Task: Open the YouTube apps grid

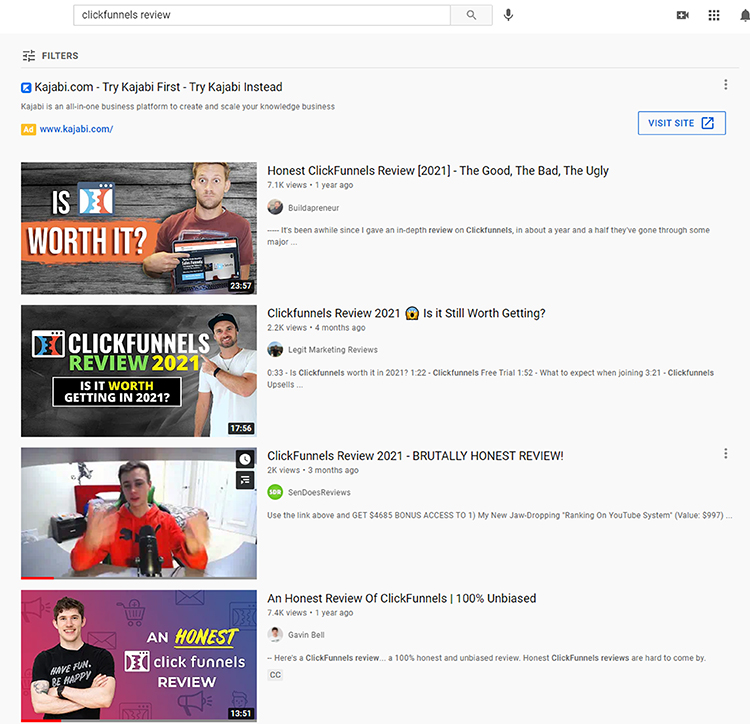Action: [x=714, y=15]
